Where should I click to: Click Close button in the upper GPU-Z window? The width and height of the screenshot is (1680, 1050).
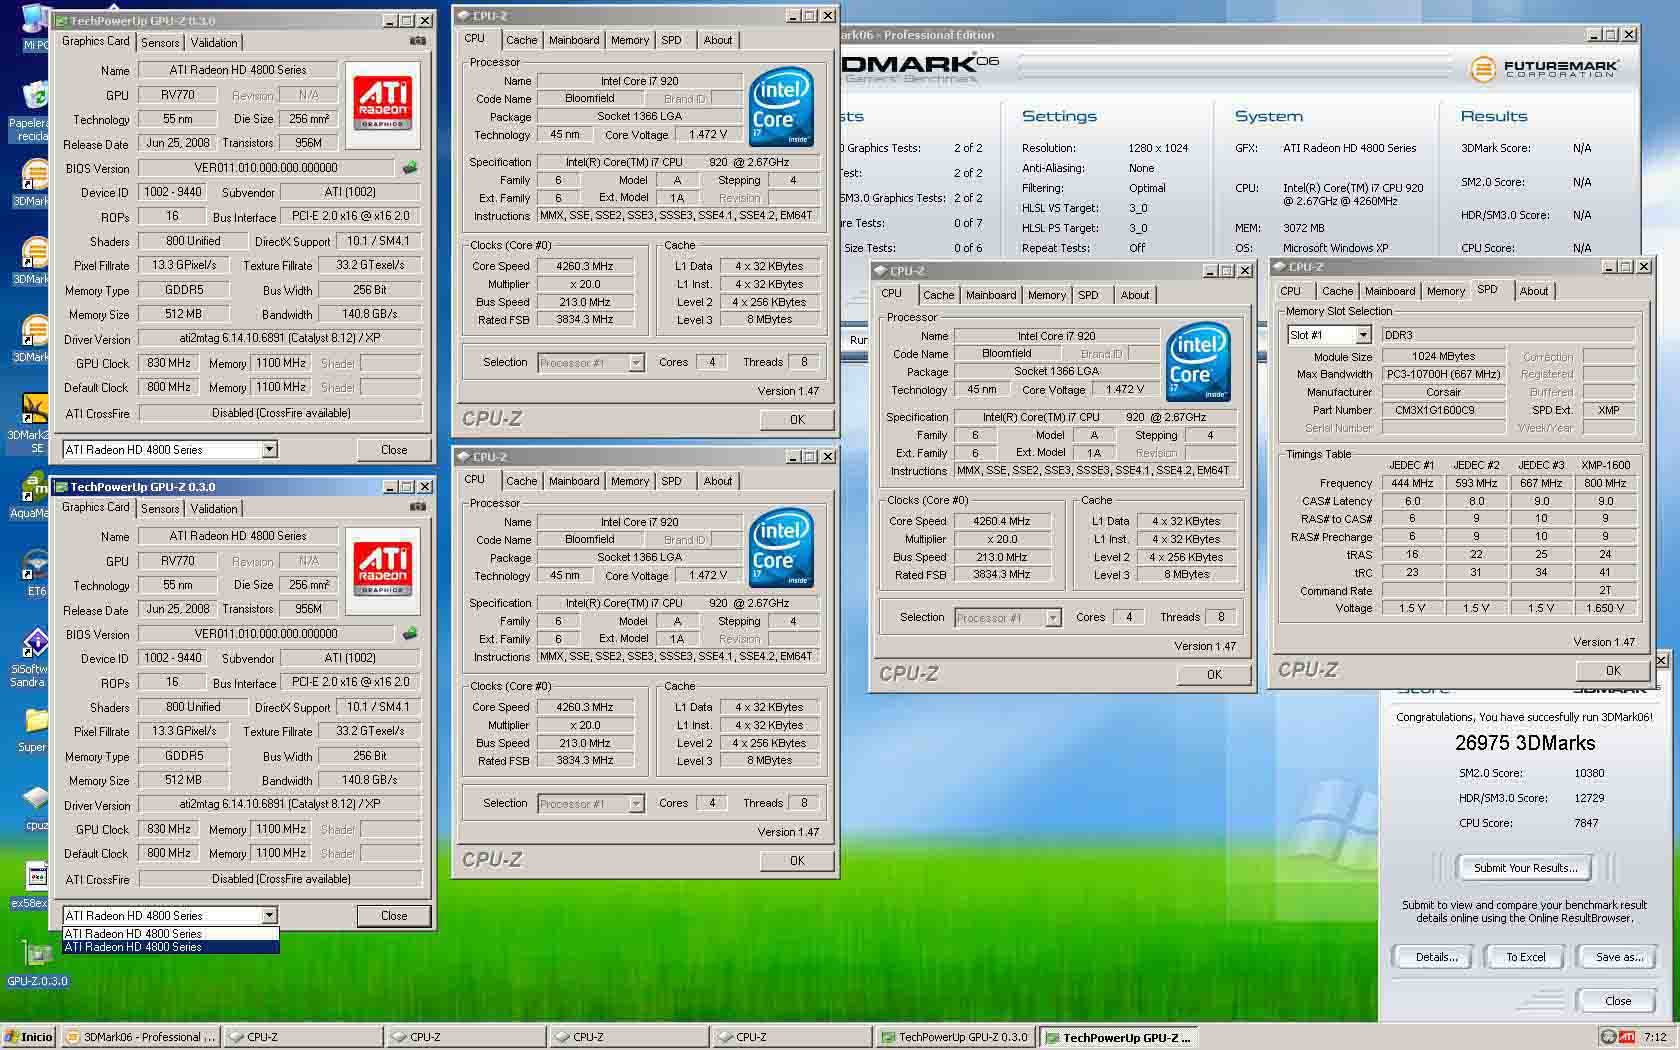point(394,450)
